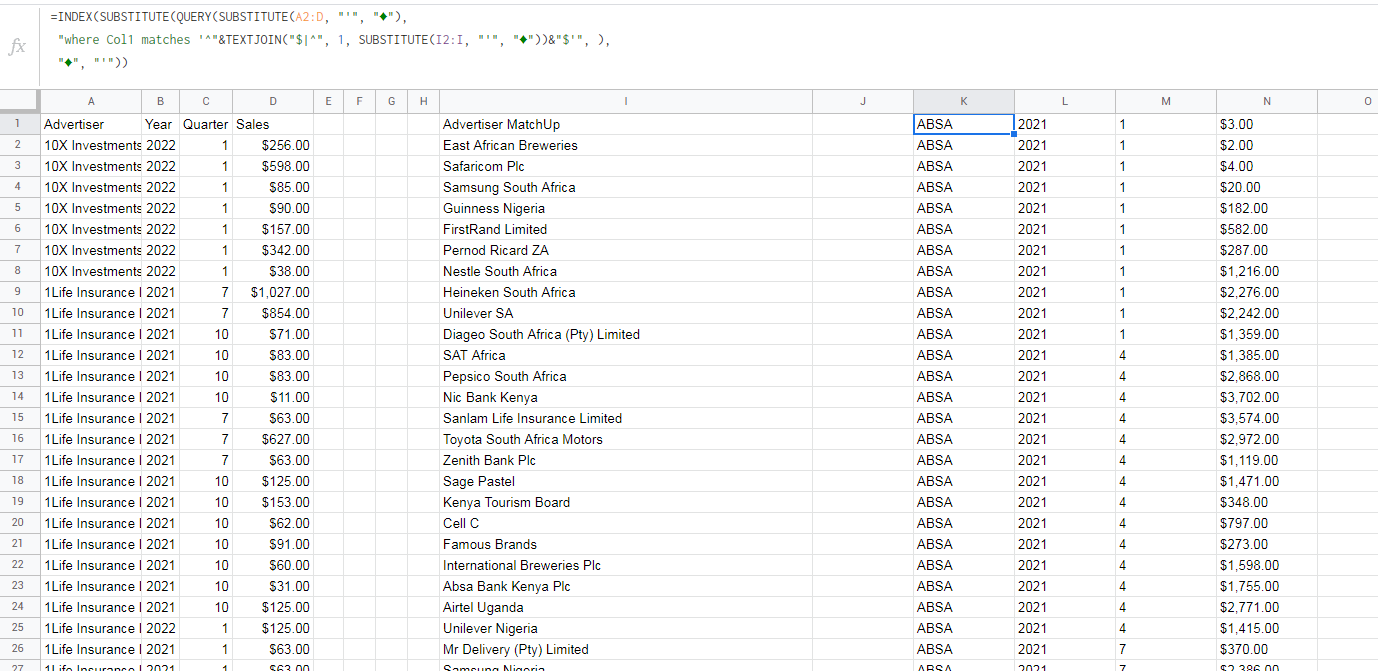Select row 1 header
This screenshot has height=671, width=1378.
pyautogui.click(x=19, y=124)
